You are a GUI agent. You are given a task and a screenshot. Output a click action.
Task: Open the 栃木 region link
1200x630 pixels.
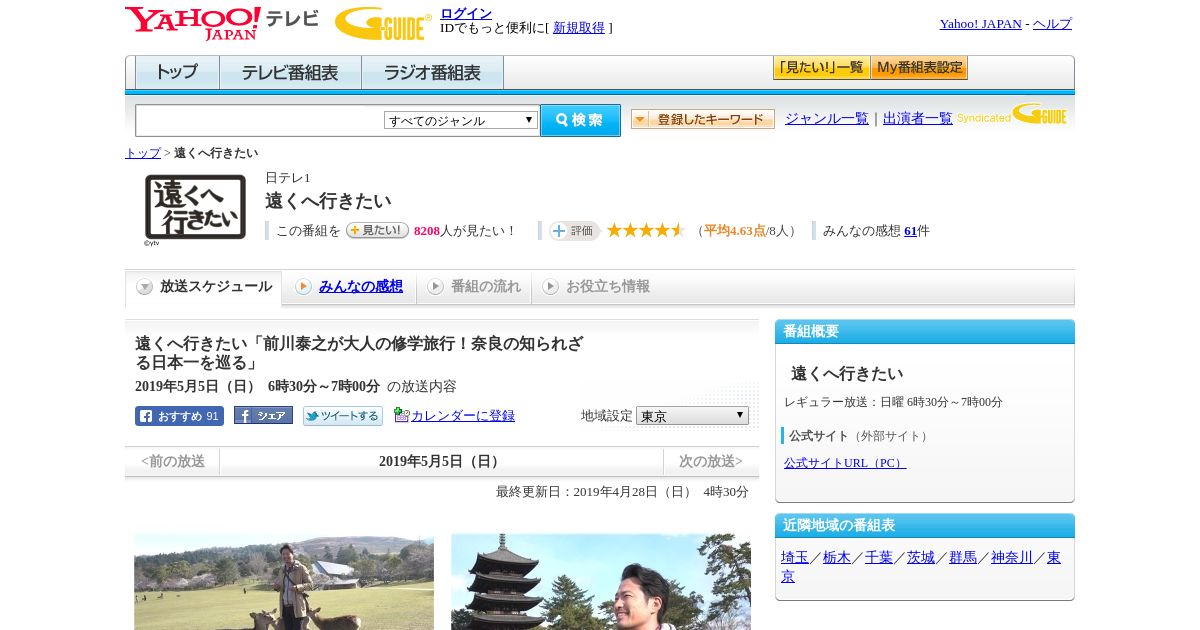pyautogui.click(x=837, y=557)
